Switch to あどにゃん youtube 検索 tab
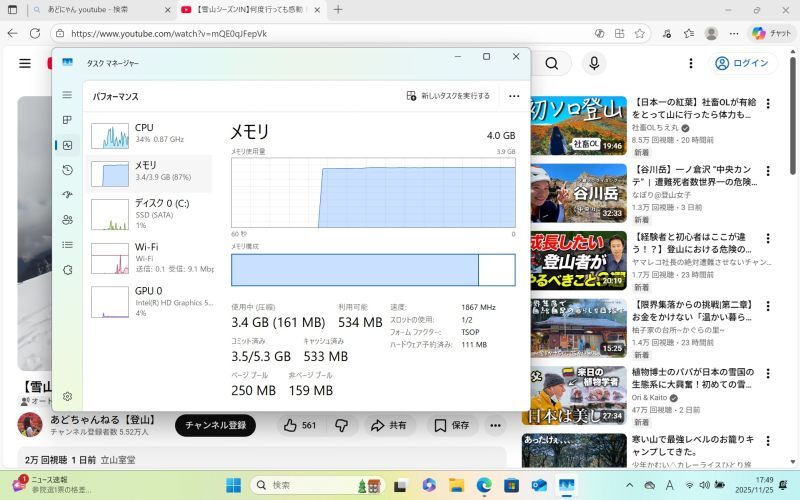 pos(101,10)
